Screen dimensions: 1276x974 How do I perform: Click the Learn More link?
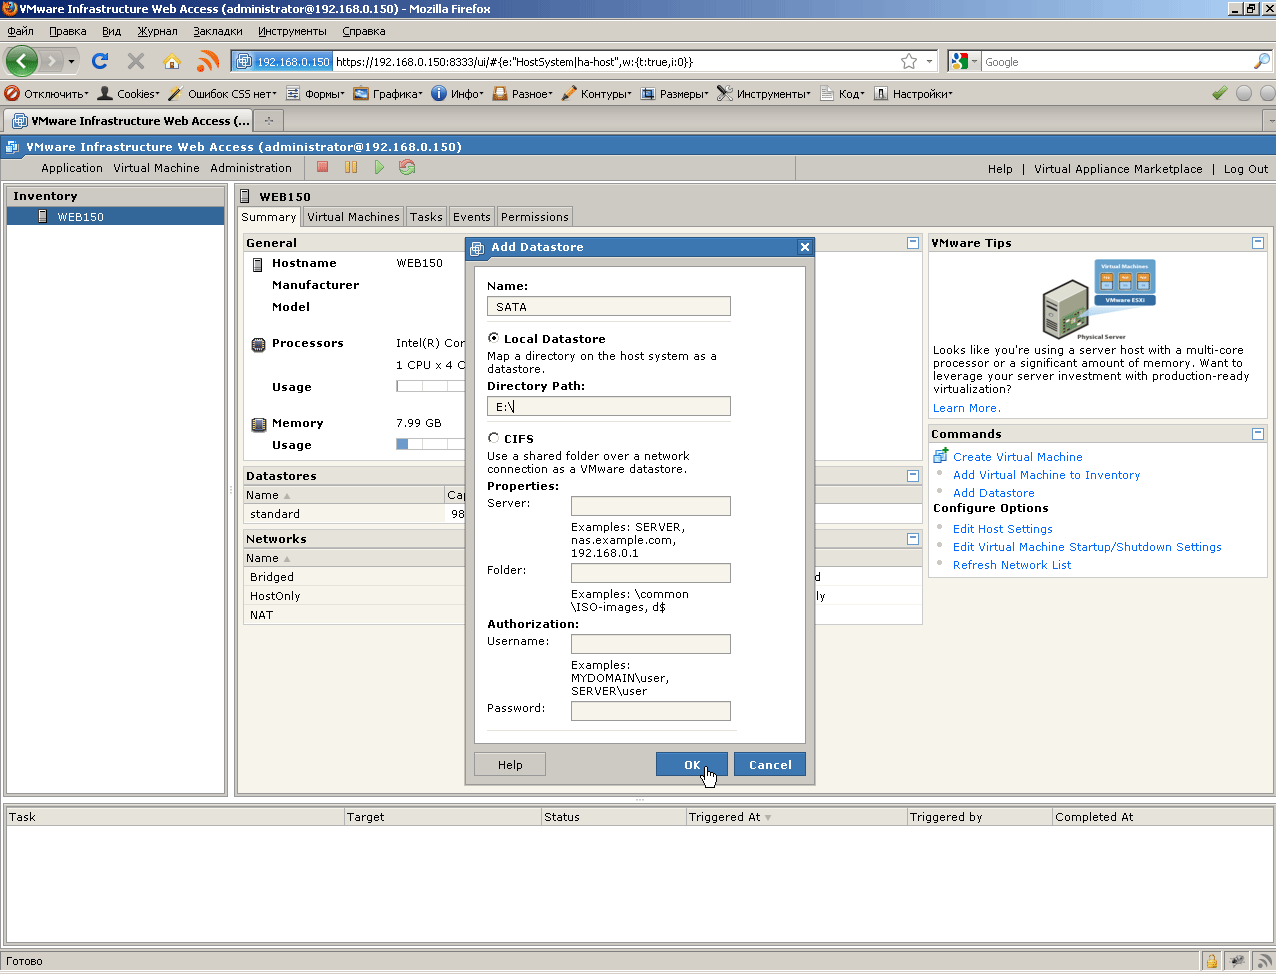click(966, 408)
